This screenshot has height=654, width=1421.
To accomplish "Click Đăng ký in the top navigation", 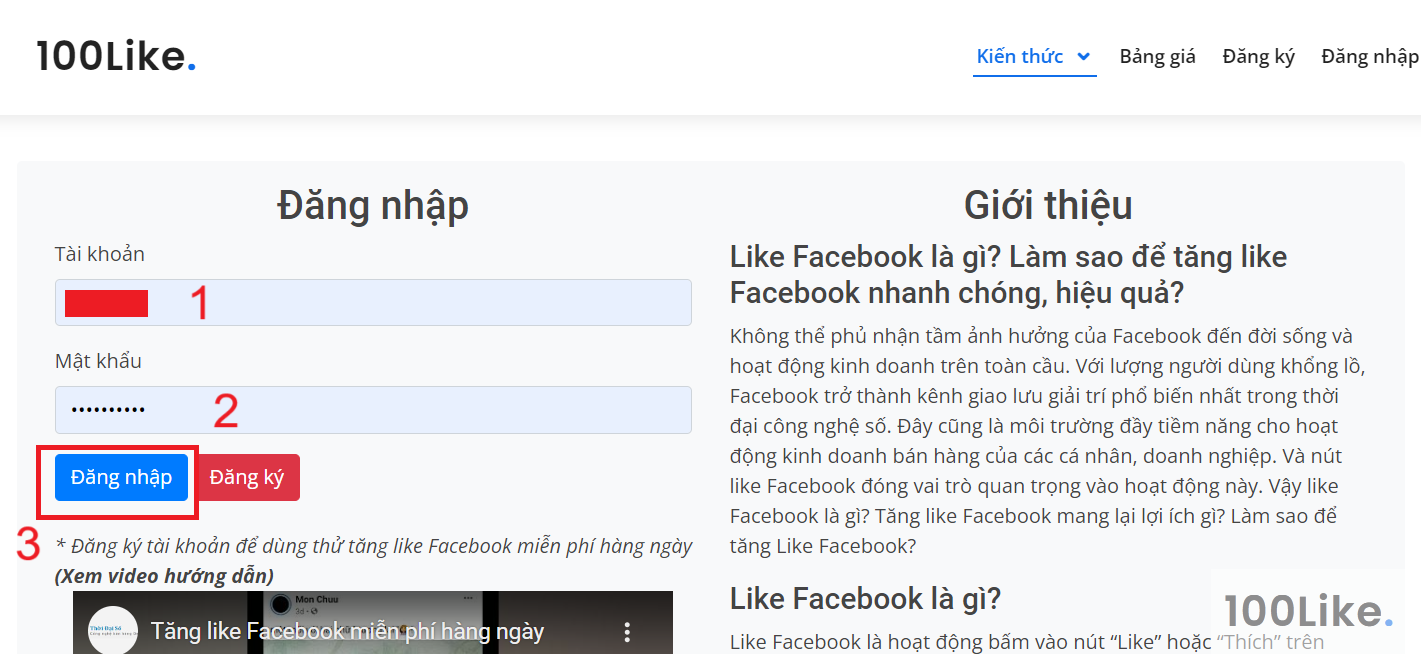I will pos(1257,56).
